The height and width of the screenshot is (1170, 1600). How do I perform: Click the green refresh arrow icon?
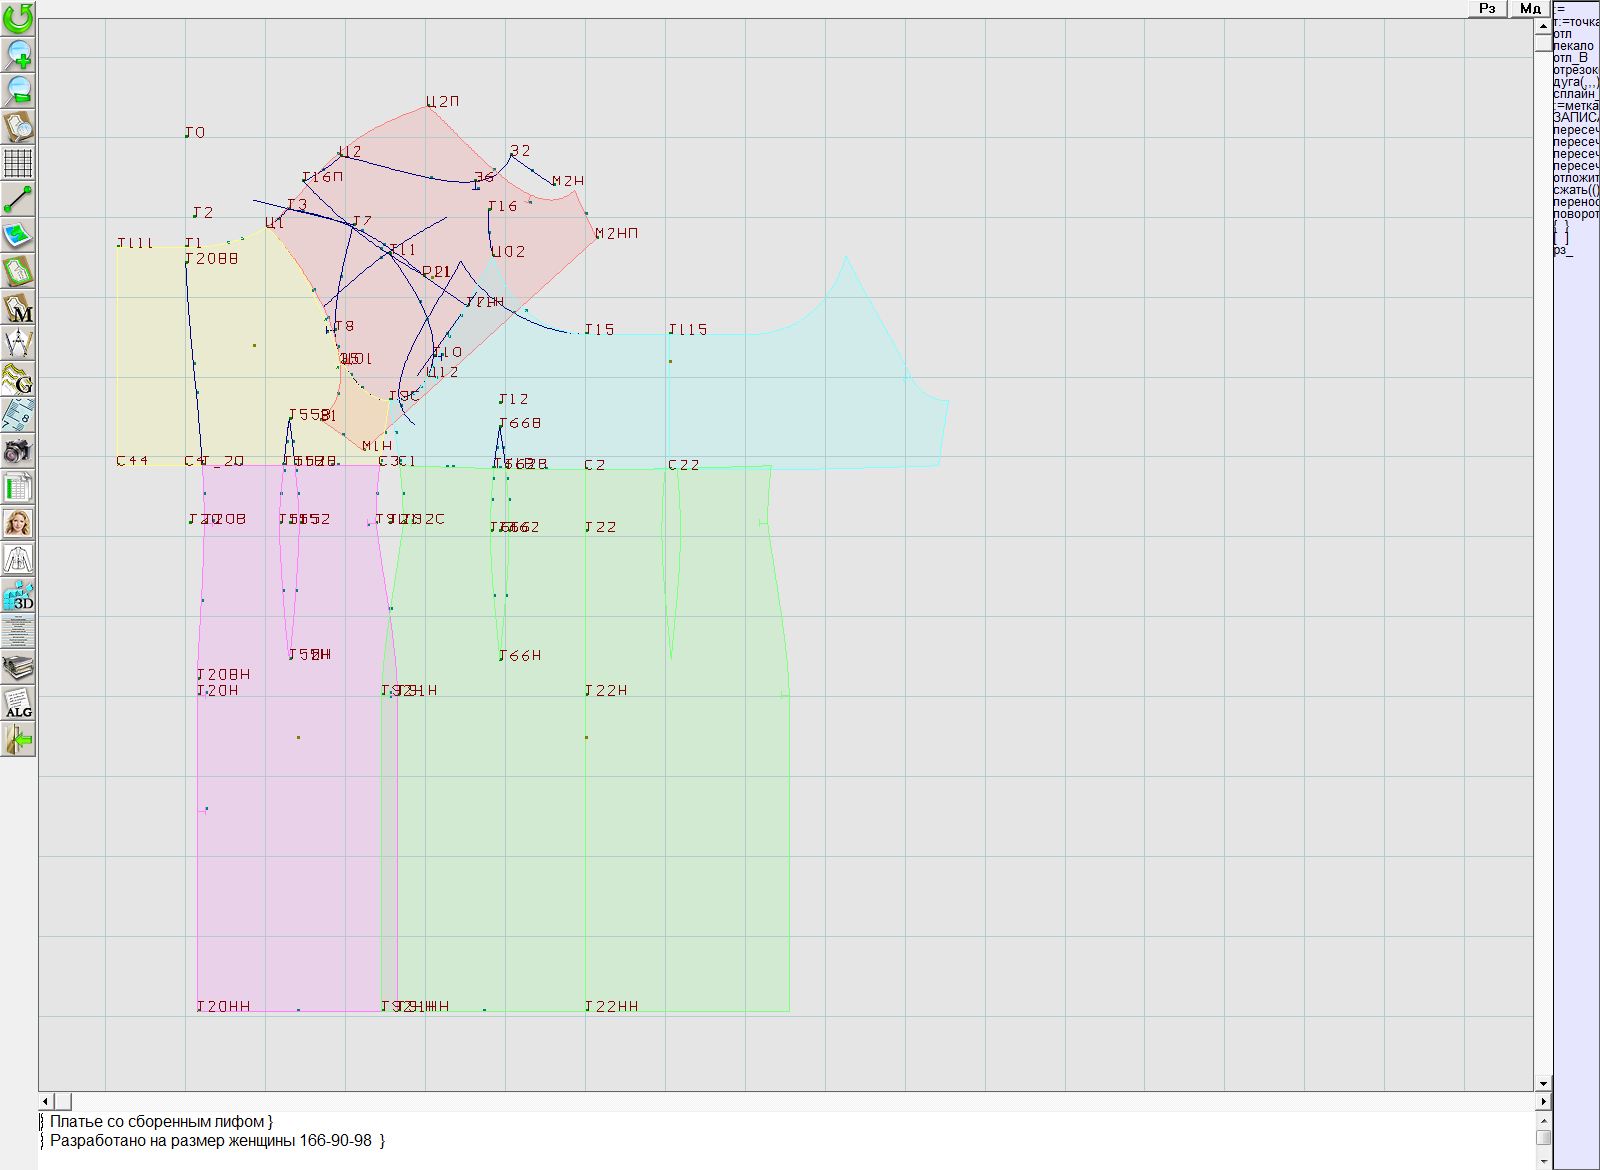click(x=18, y=17)
